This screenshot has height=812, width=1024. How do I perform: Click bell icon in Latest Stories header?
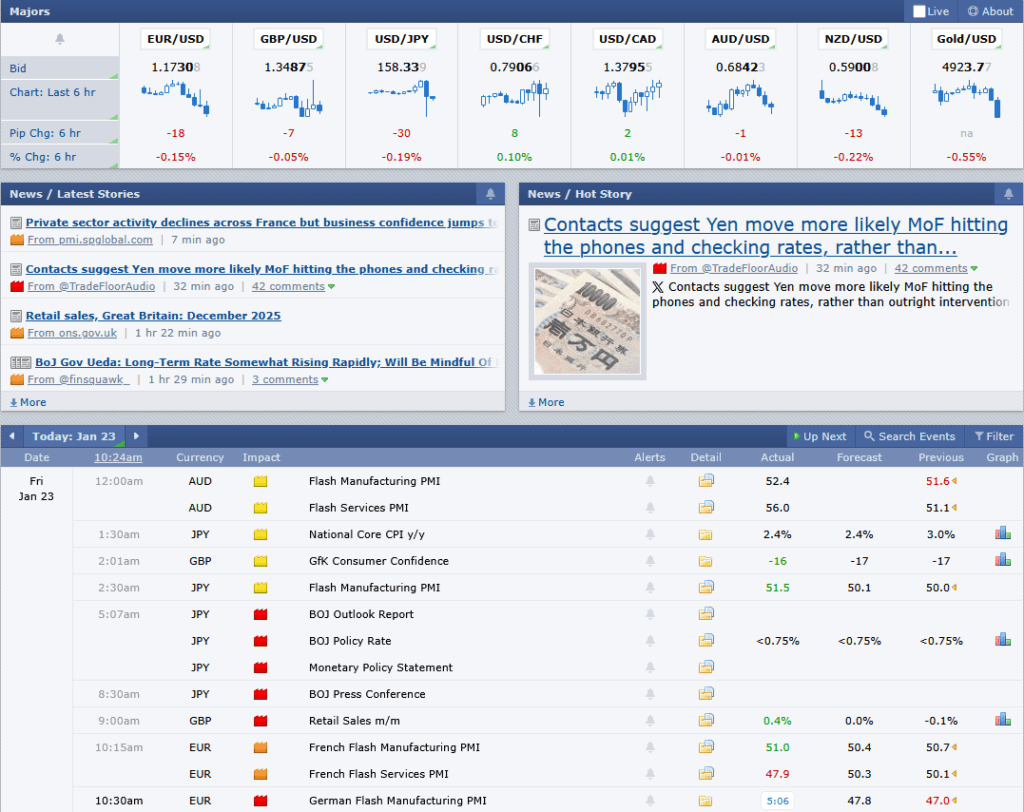(x=490, y=194)
